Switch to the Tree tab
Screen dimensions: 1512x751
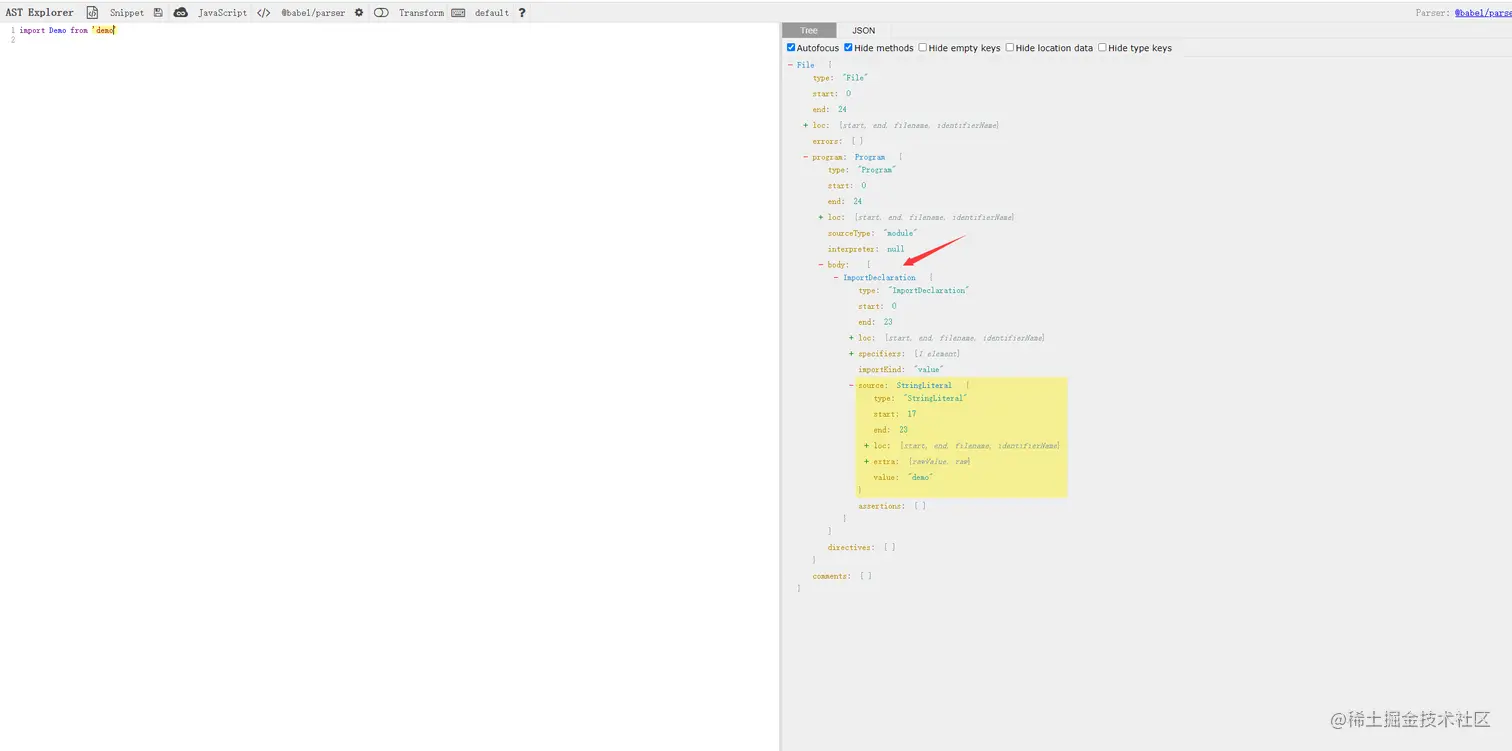point(809,31)
